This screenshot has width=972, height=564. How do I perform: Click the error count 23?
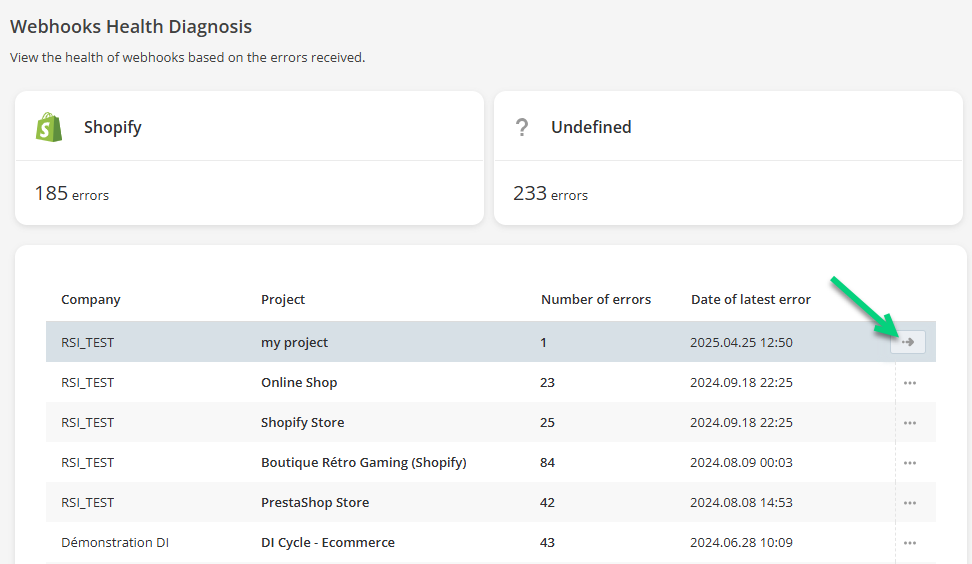[x=547, y=382]
